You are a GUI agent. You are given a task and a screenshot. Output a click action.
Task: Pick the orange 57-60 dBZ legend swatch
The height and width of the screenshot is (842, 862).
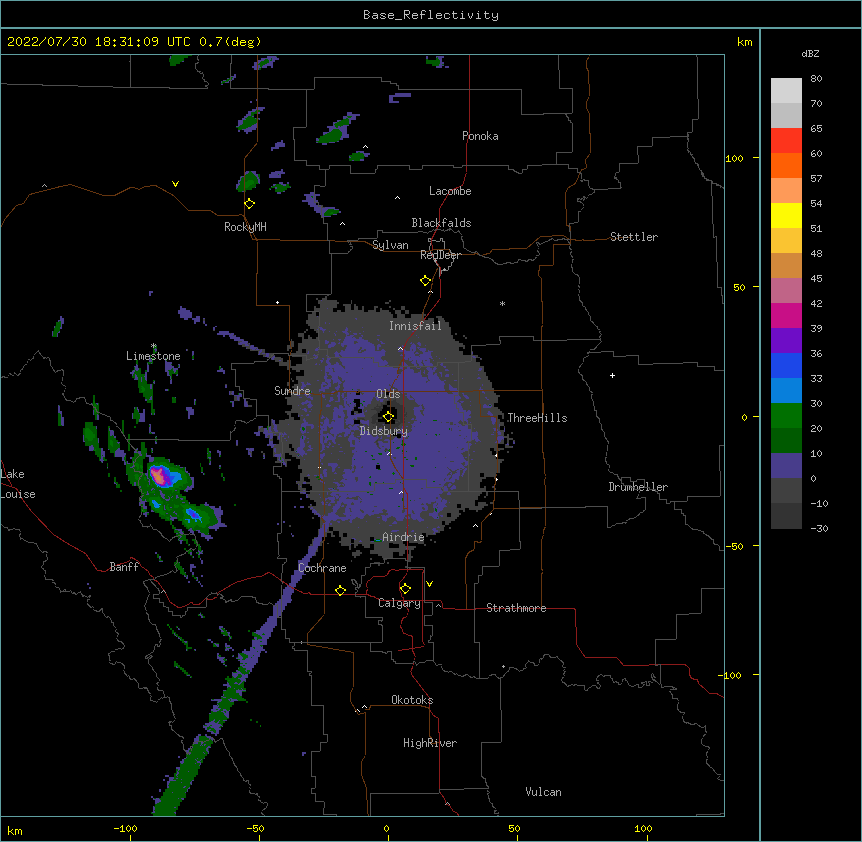click(x=786, y=165)
